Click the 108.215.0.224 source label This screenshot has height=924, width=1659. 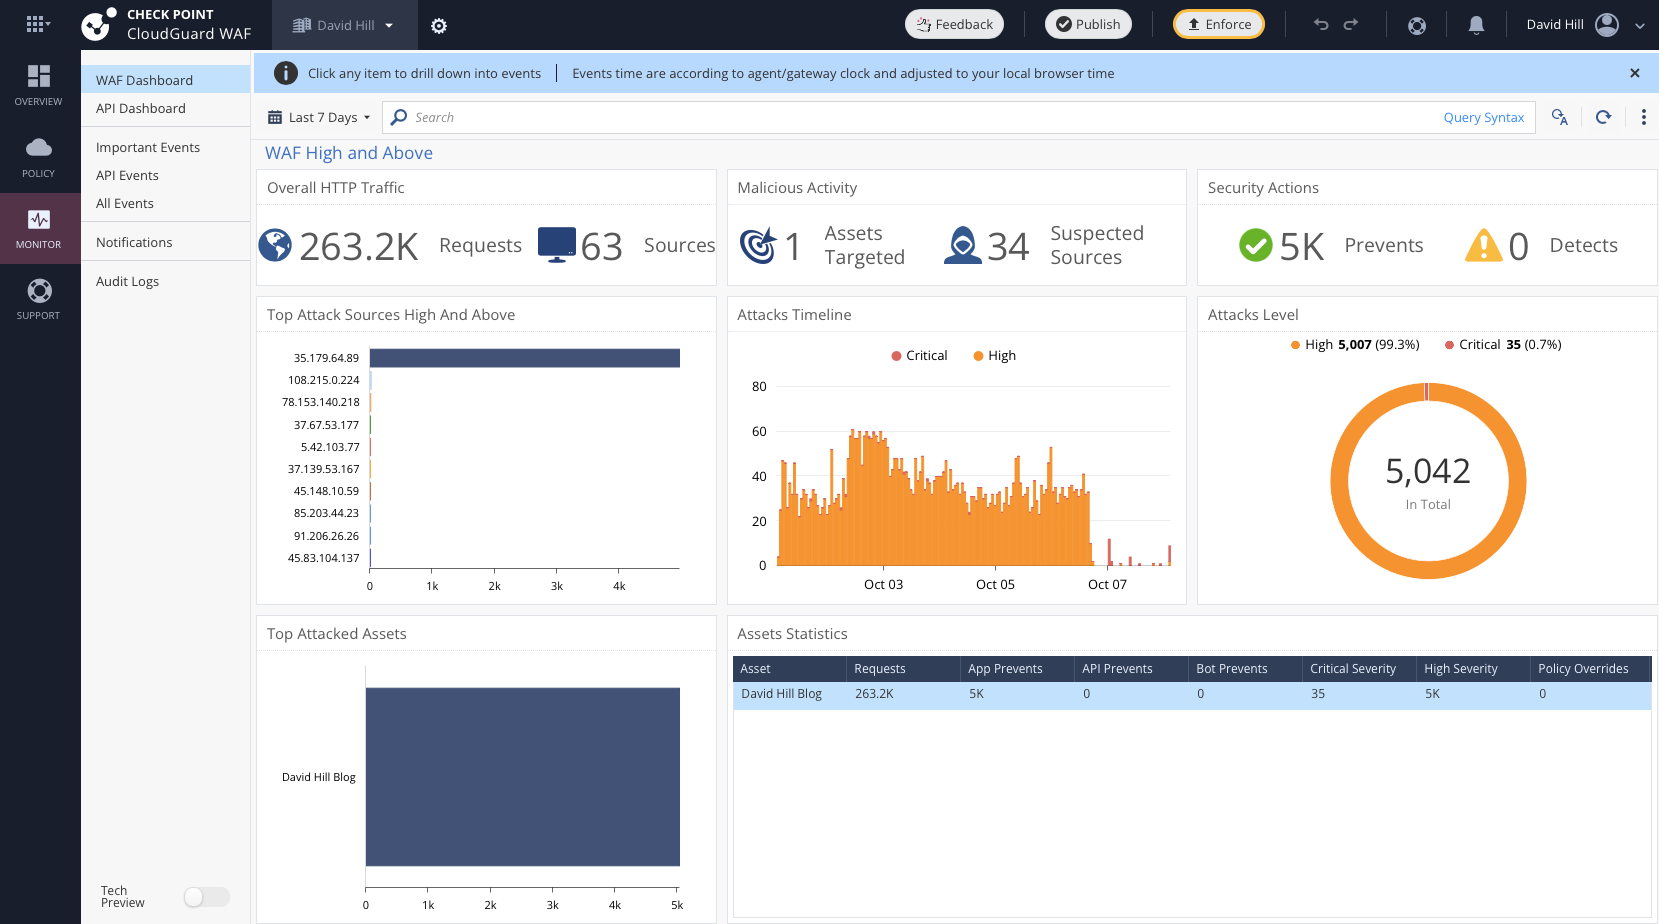(324, 380)
